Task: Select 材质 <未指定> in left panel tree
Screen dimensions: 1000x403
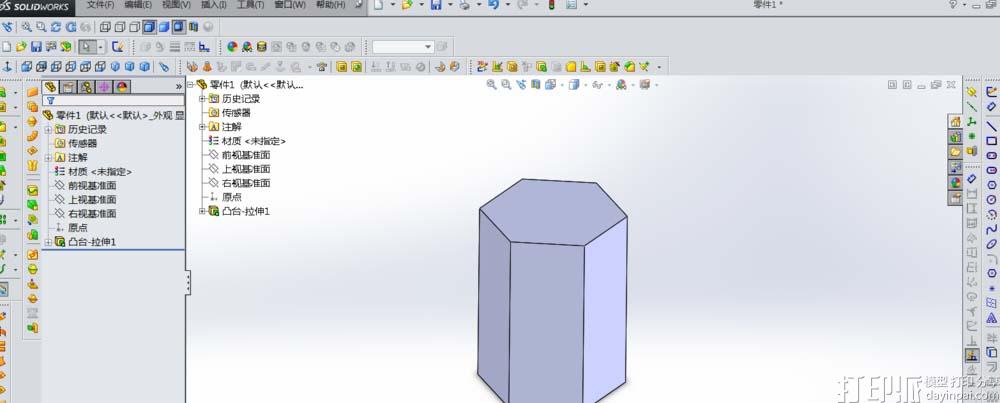Action: pos(99,172)
